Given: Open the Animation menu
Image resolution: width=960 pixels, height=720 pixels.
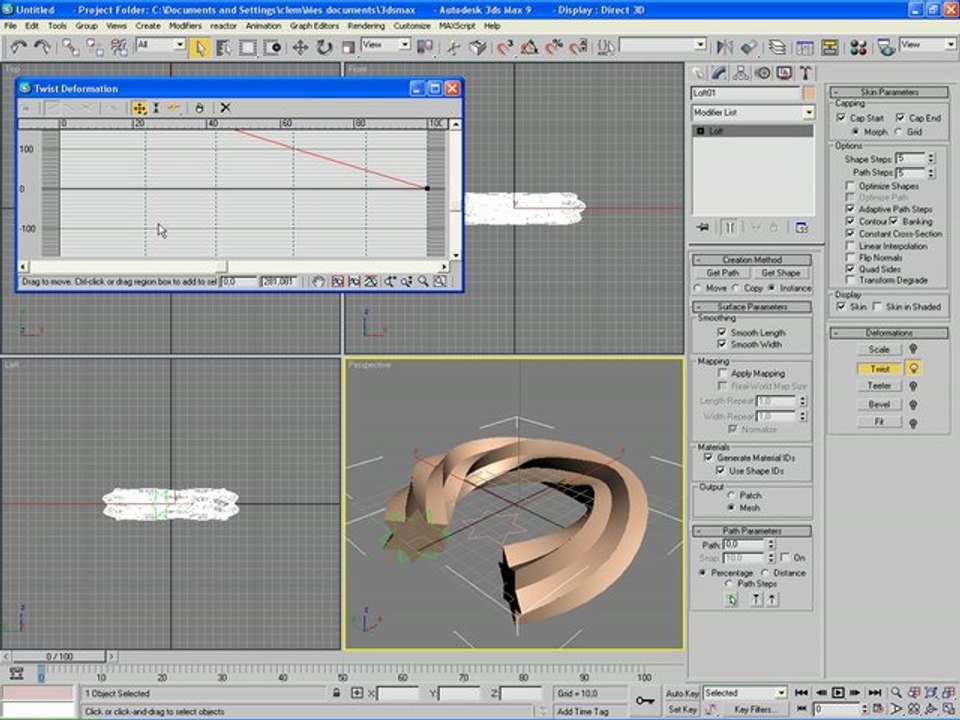Looking at the screenshot, I should click(263, 26).
